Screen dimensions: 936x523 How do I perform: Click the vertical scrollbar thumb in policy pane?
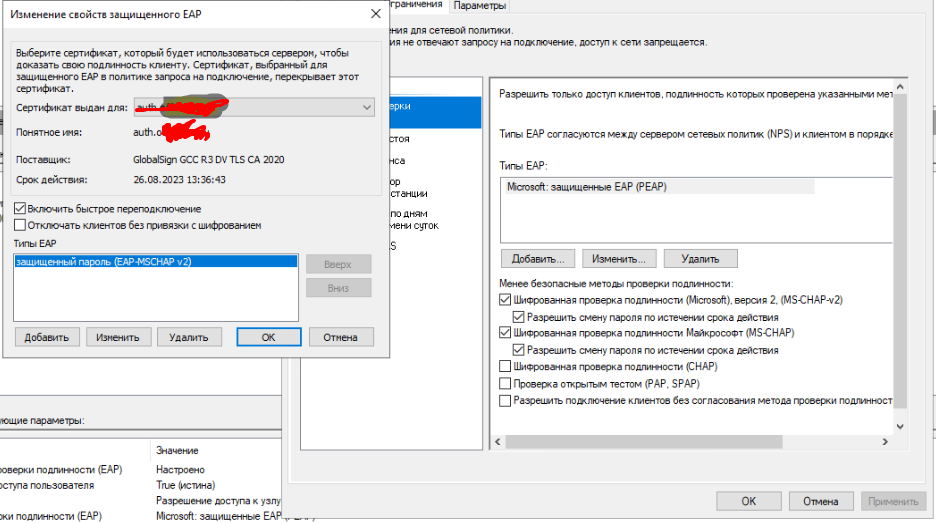[900, 251]
